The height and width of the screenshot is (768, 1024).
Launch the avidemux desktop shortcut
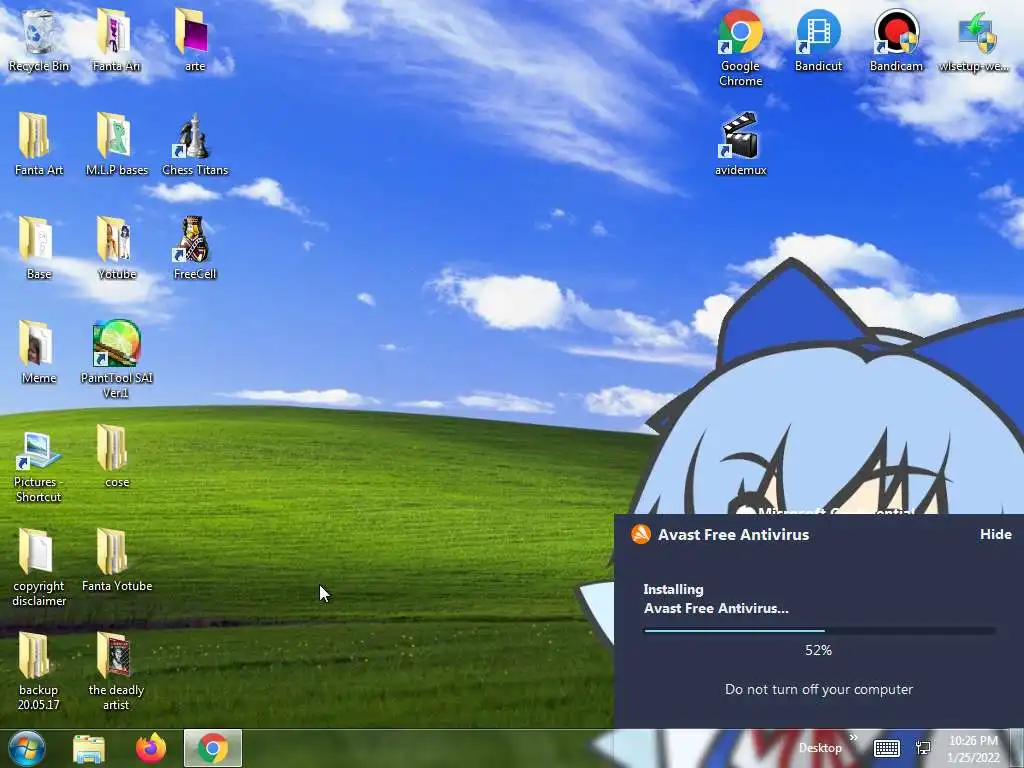(740, 144)
